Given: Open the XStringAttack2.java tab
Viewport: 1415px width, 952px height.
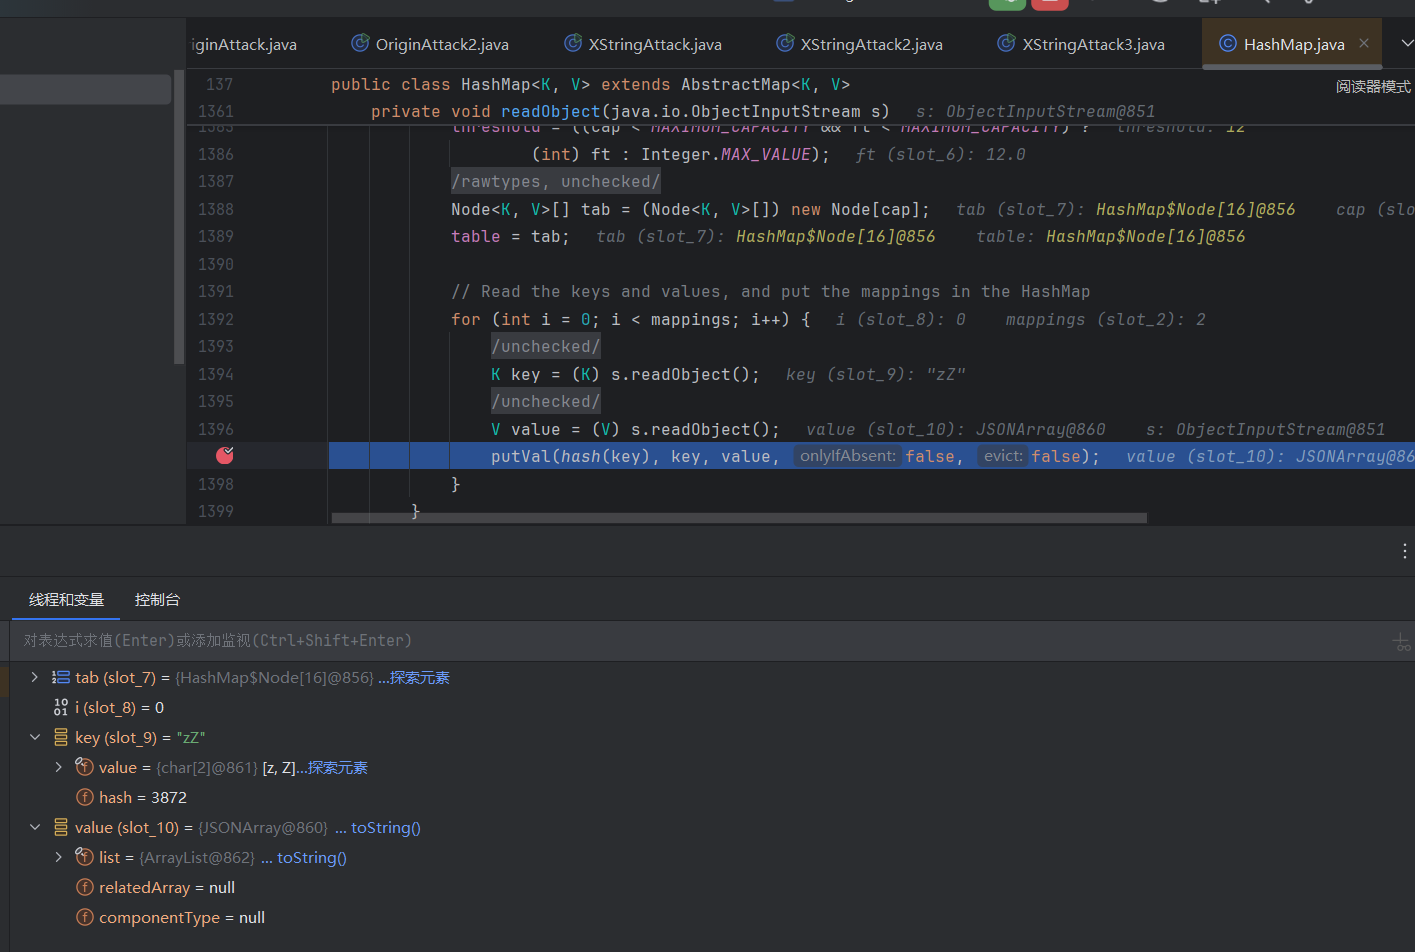Looking at the screenshot, I should (870, 44).
